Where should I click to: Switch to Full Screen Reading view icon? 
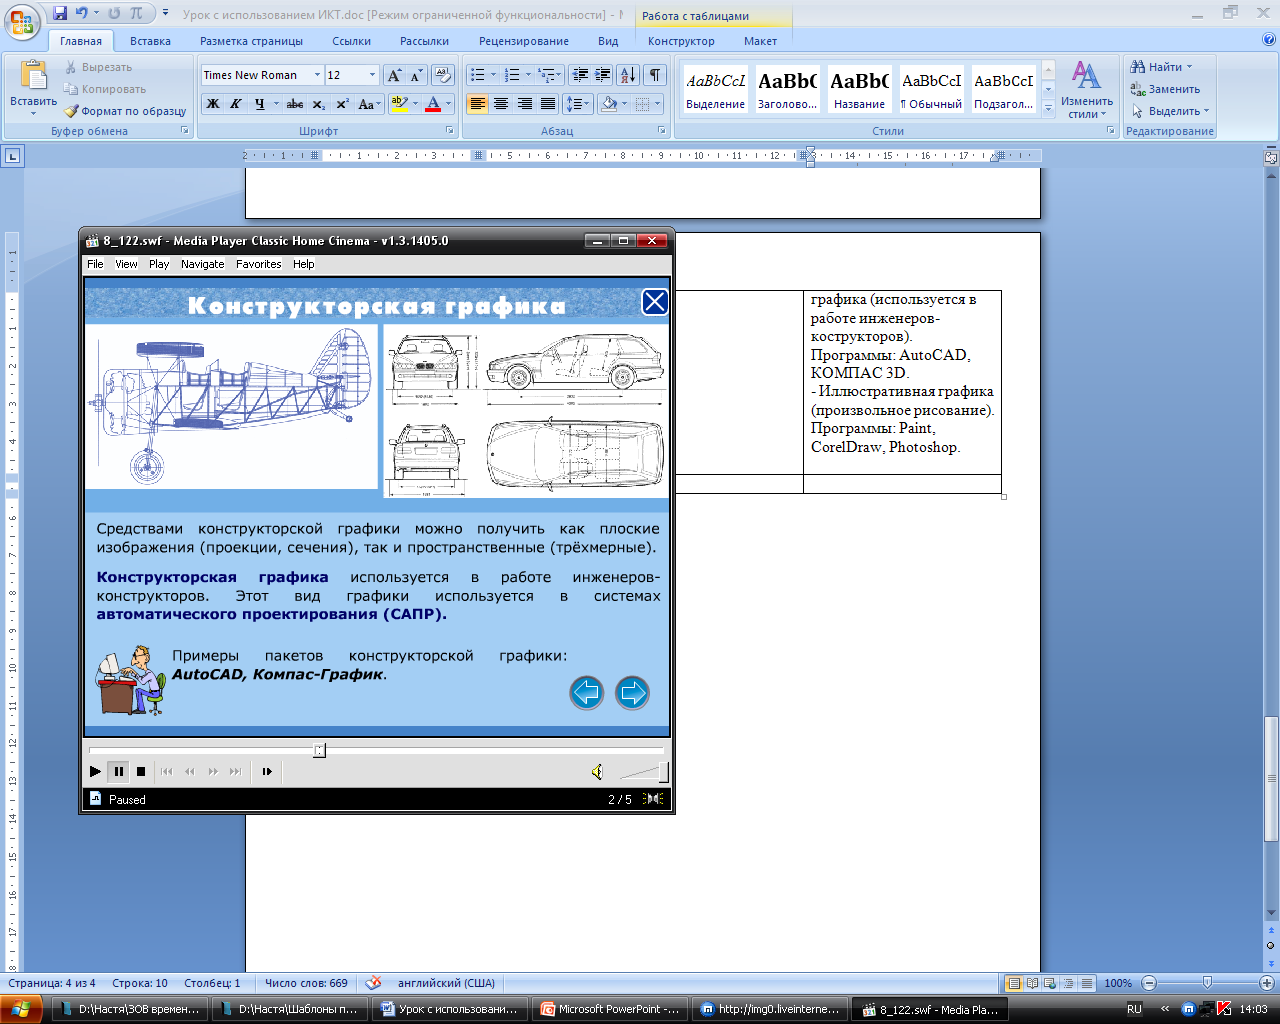(1032, 983)
